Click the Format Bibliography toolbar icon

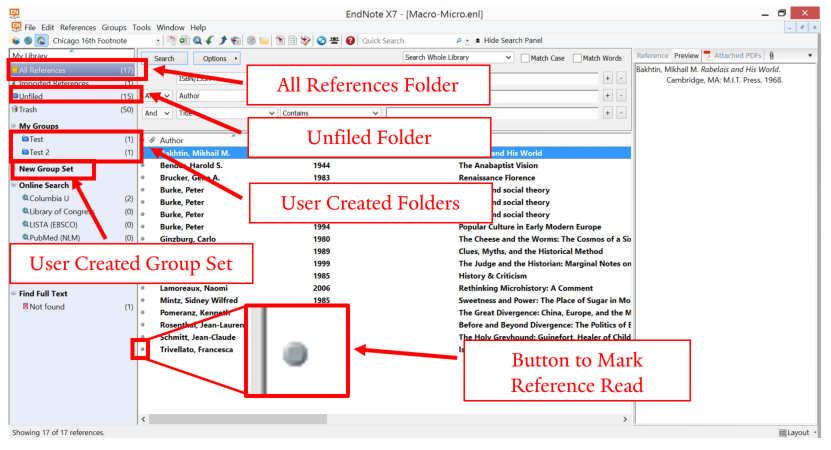coord(293,41)
